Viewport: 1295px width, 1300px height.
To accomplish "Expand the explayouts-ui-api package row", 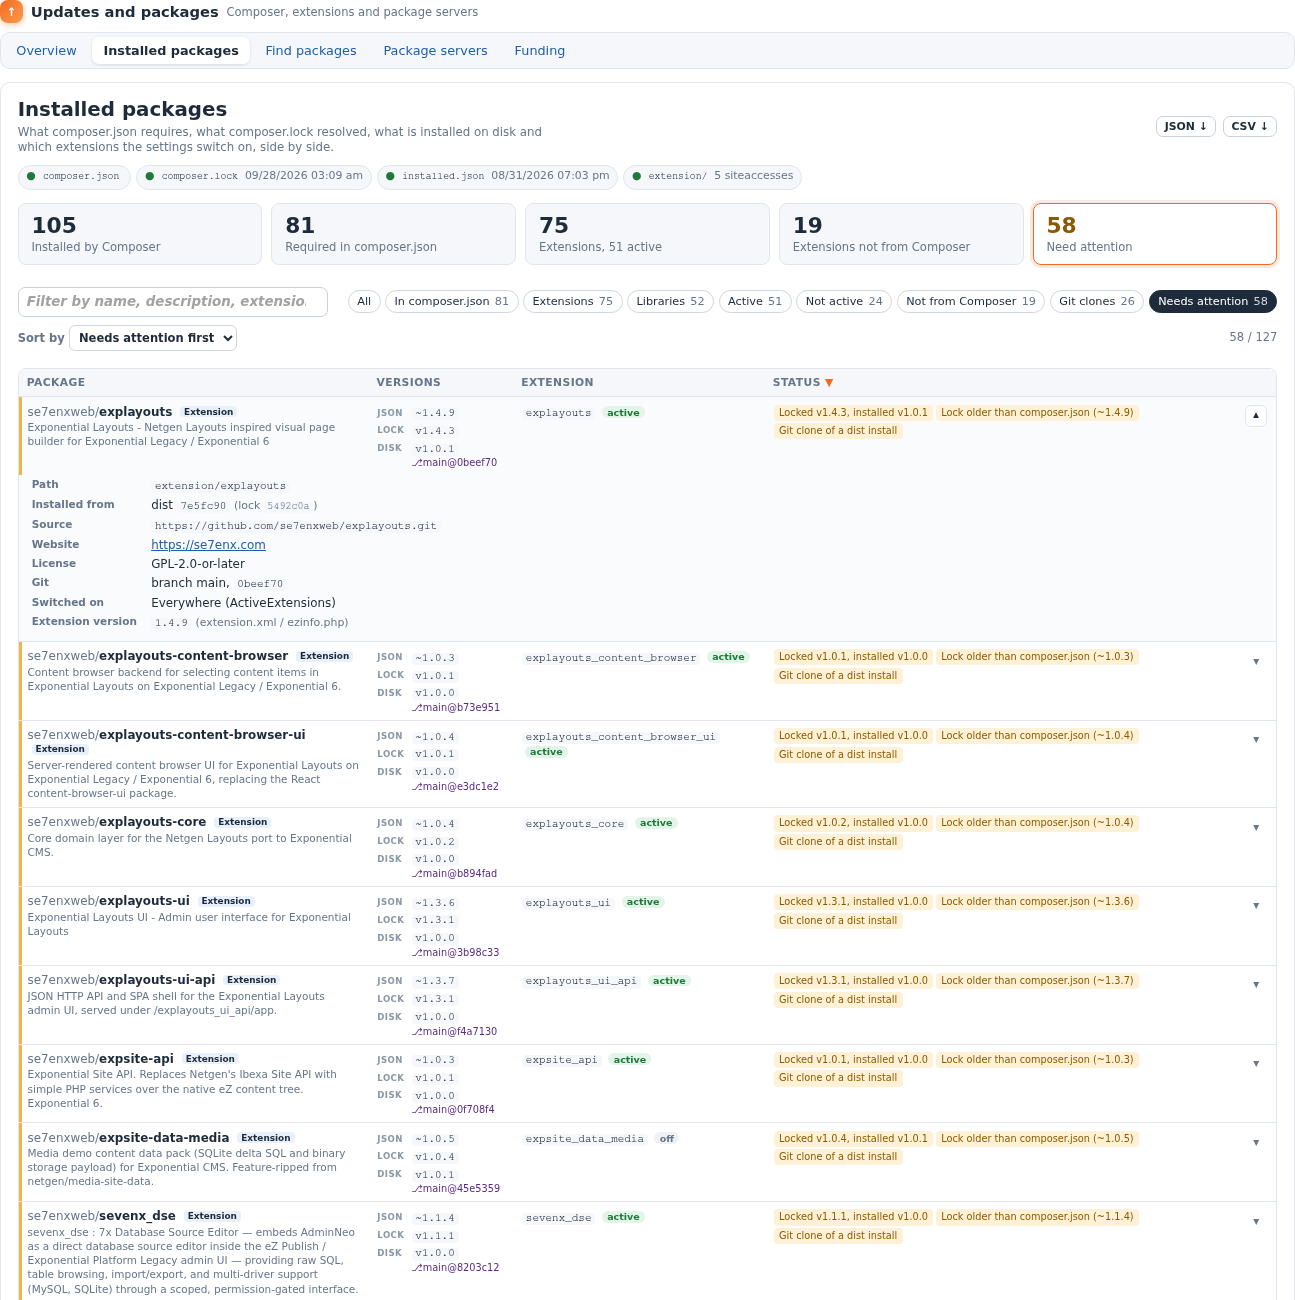I will [1256, 985].
